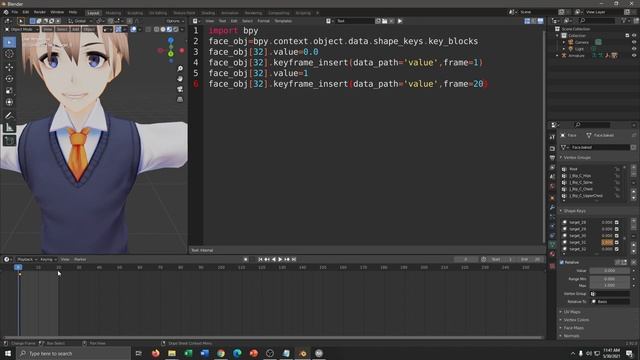The image size is (640, 360).
Task: Select the Transform tool in the viewport toolbar
Action: (x=9, y=102)
